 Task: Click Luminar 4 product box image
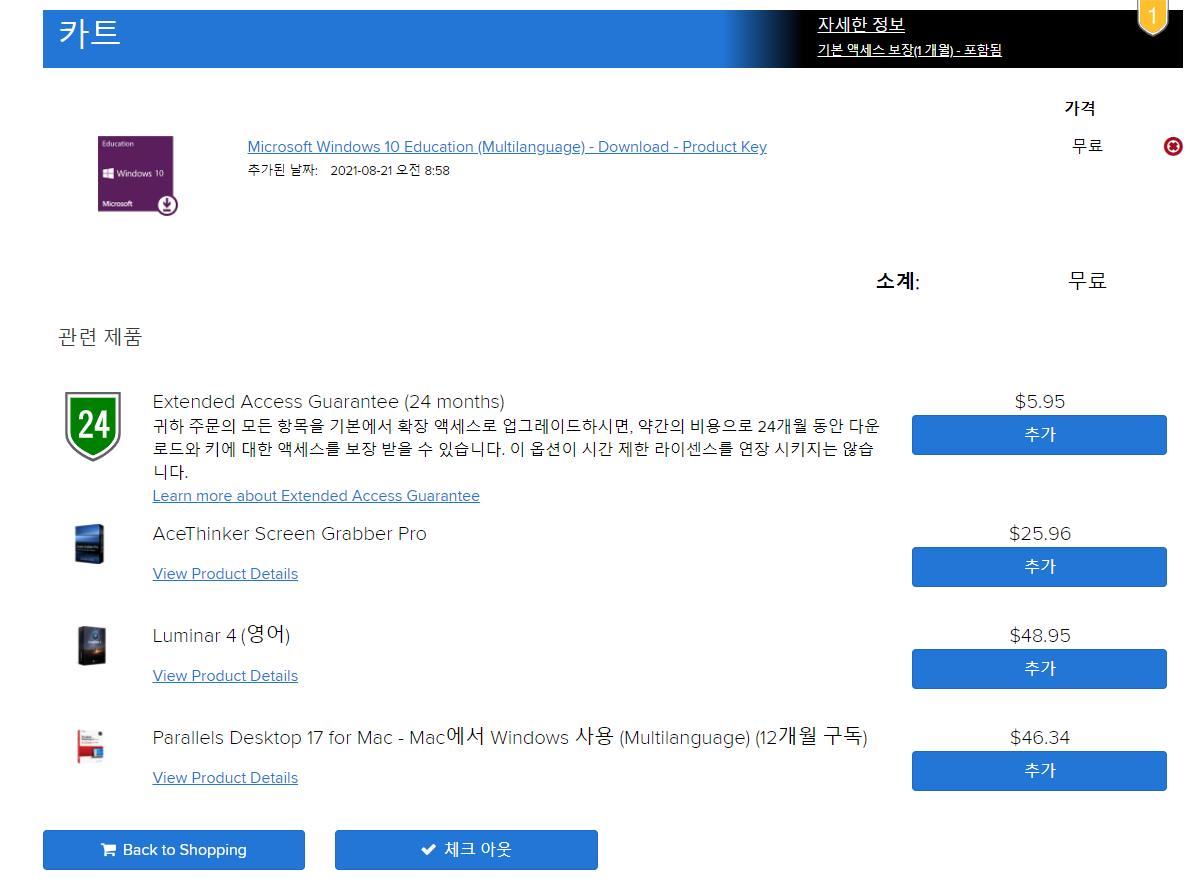91,645
